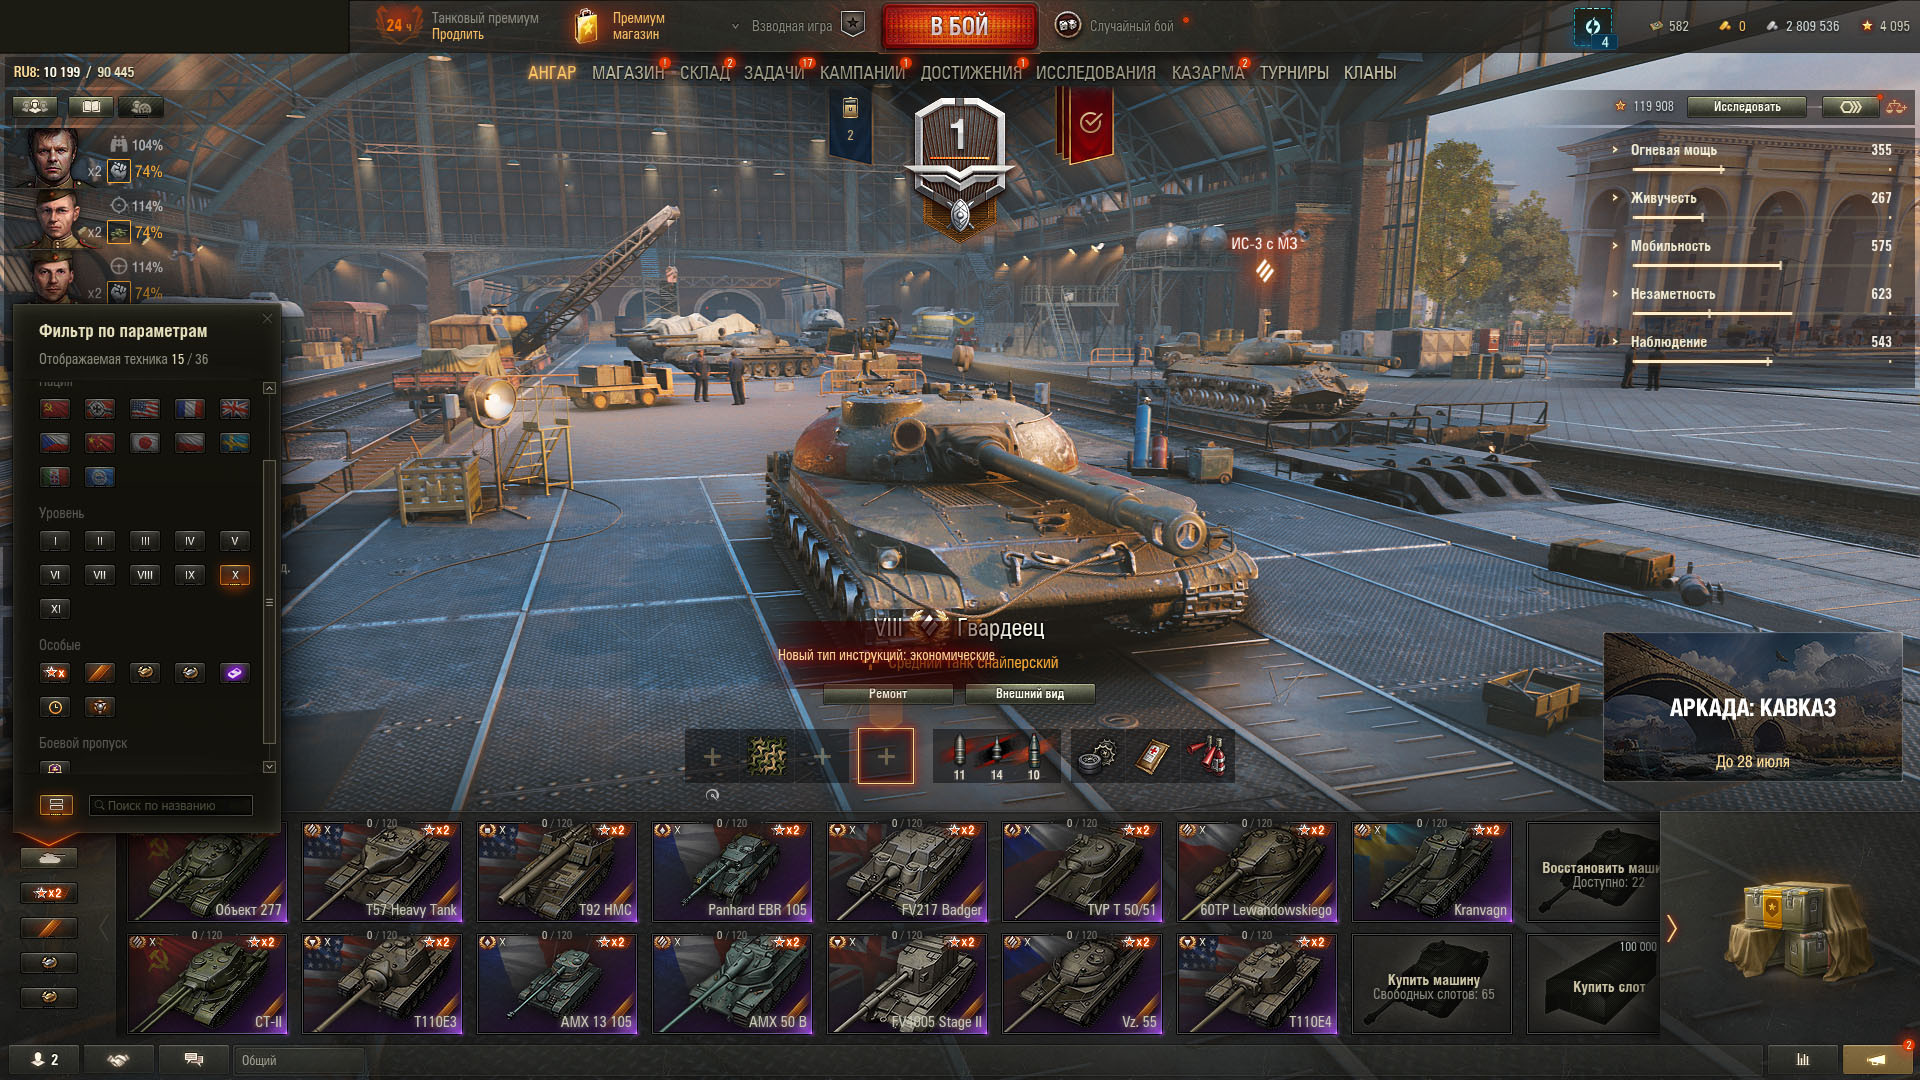Click the red В БОЙ button
Screen dimensions: 1920x1080
(x=959, y=26)
